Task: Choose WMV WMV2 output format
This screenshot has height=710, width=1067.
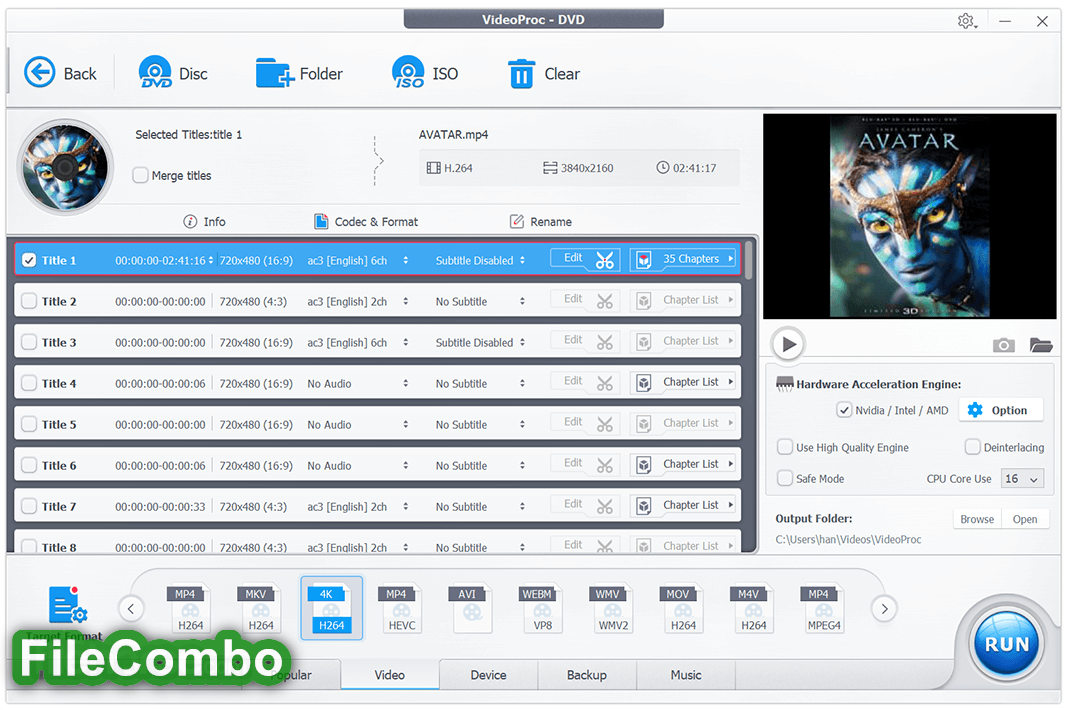Action: 612,609
